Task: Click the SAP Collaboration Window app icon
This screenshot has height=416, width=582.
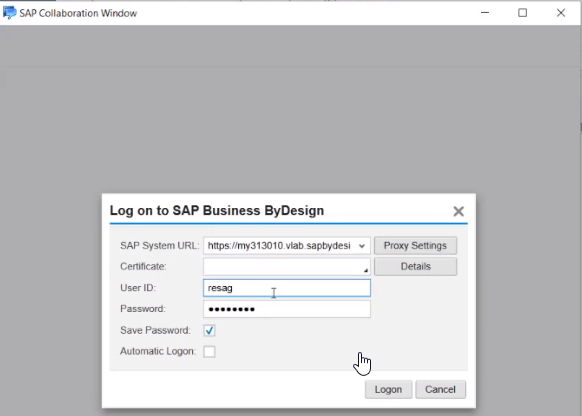Action: pyautogui.click(x=10, y=13)
